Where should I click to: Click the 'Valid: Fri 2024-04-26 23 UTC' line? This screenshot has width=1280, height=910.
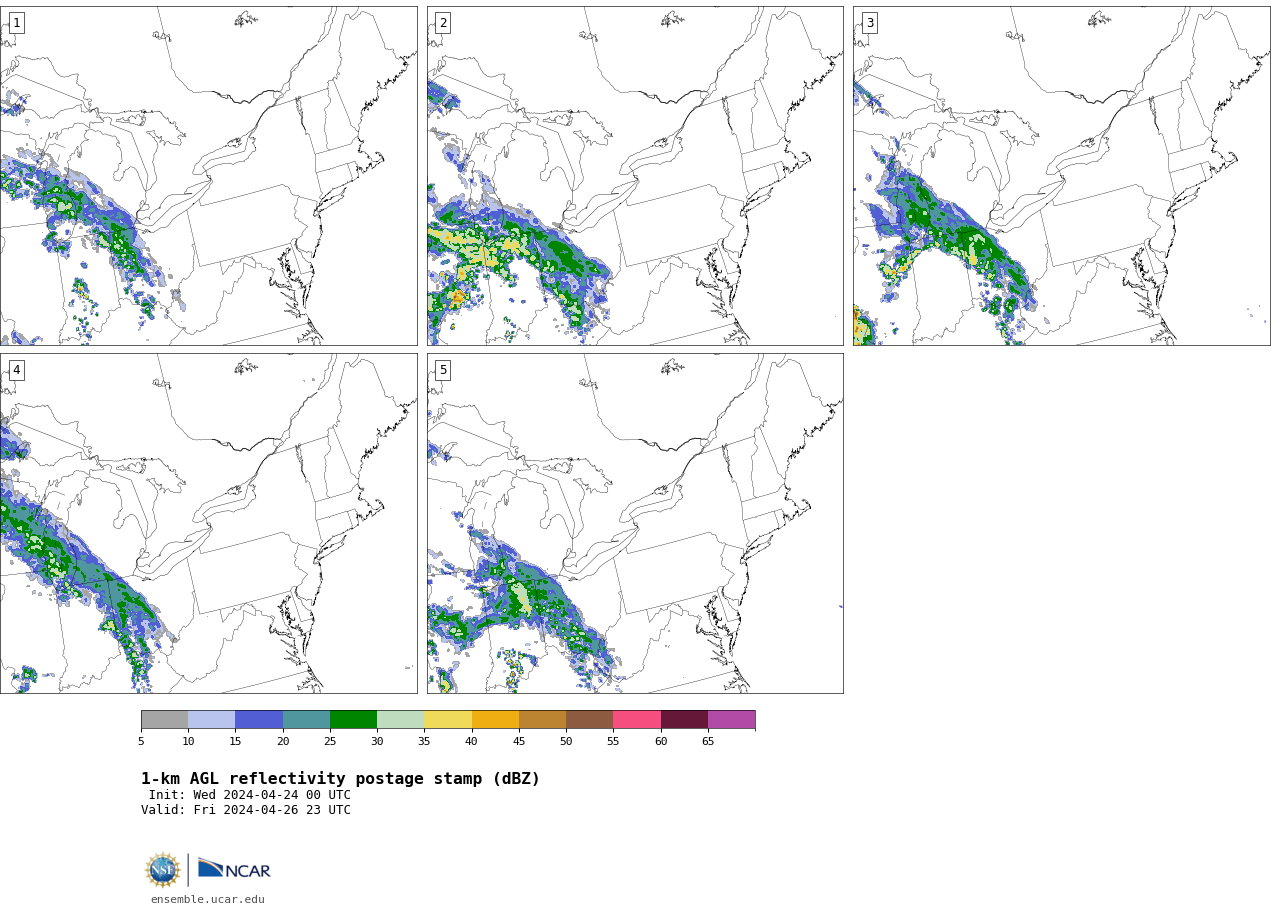246,810
